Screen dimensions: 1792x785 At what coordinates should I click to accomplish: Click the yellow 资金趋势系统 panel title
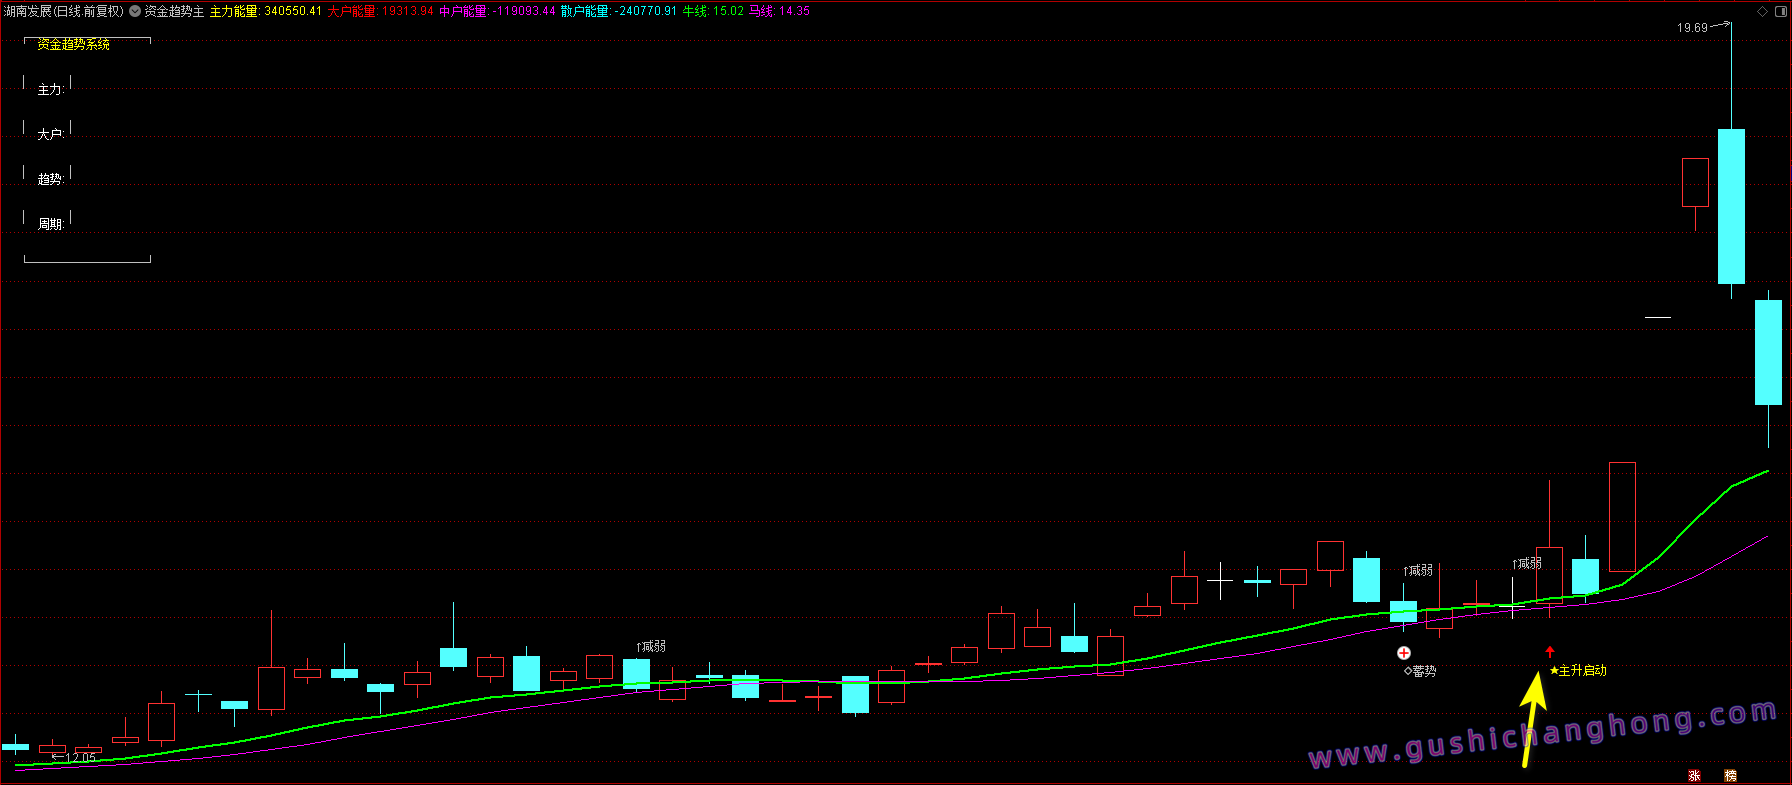pyautogui.click(x=74, y=45)
